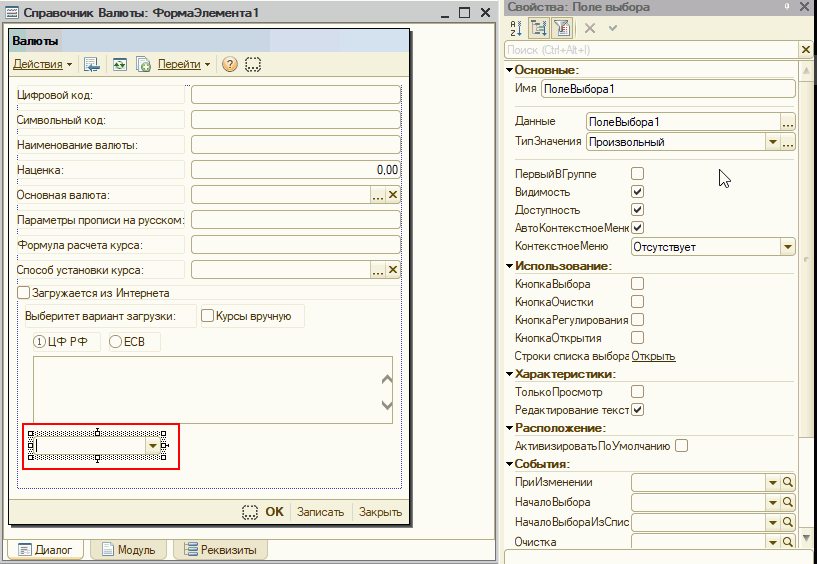Viewport: 817px width, 564px height.
Task: Click the dotted placeholder icon left of OK
Action: [250, 512]
